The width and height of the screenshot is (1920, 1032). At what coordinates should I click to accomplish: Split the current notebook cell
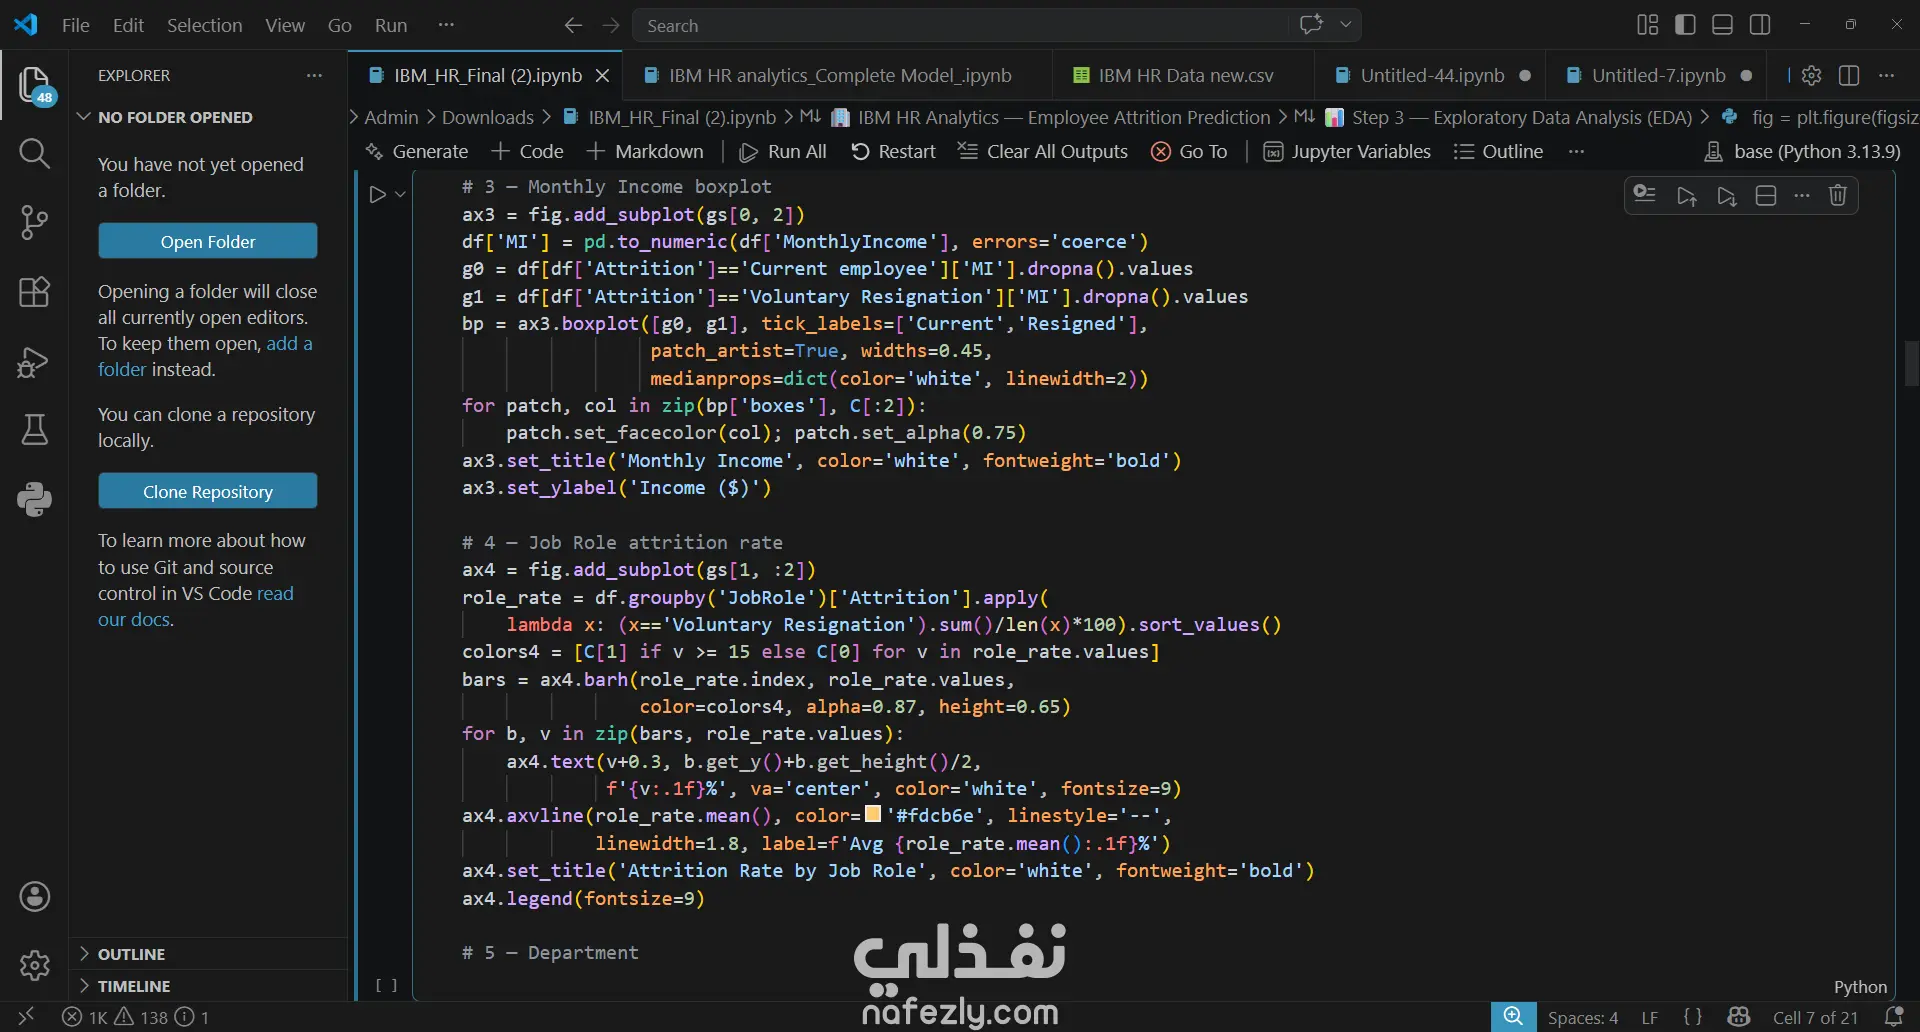pos(1766,195)
